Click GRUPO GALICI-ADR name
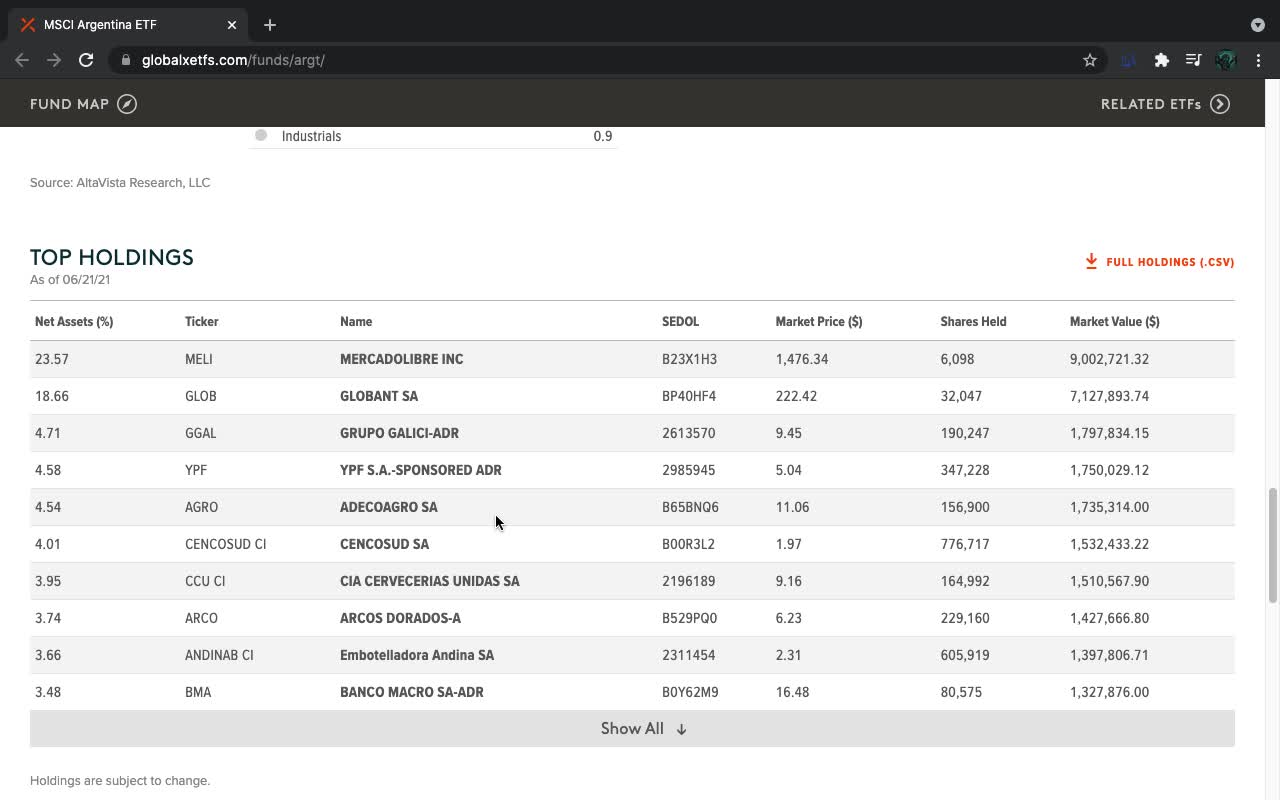 tap(399, 433)
